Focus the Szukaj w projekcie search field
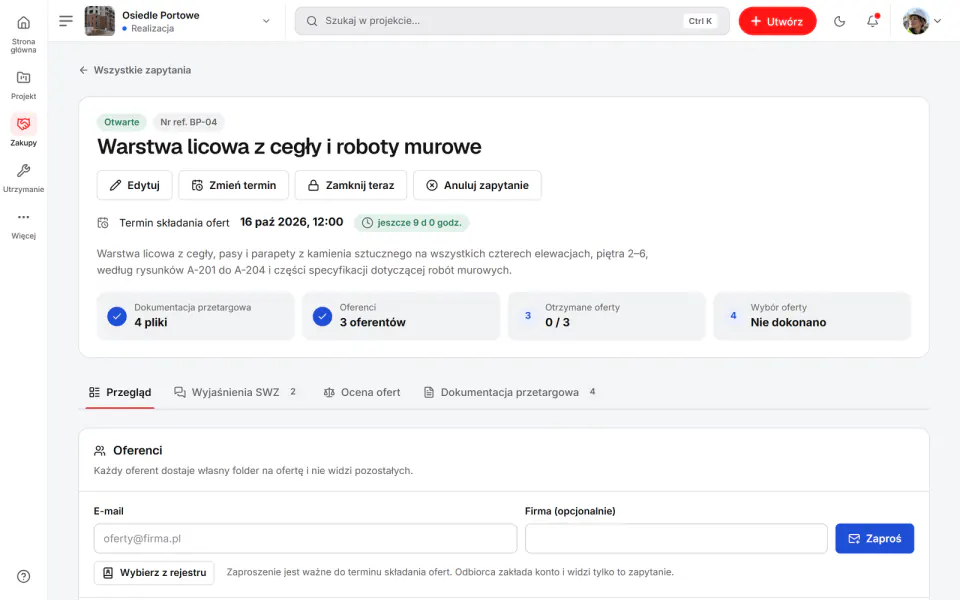The height and width of the screenshot is (600, 960). pos(512,21)
